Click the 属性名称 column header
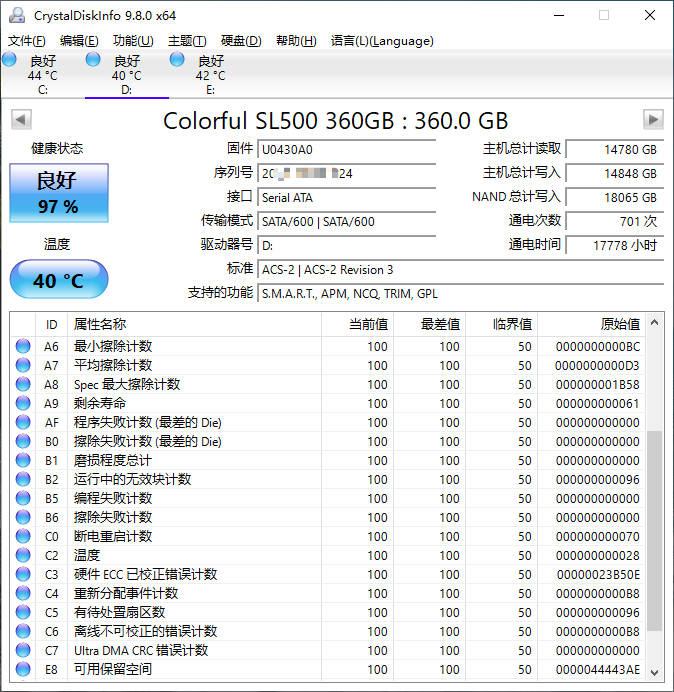 coord(194,324)
